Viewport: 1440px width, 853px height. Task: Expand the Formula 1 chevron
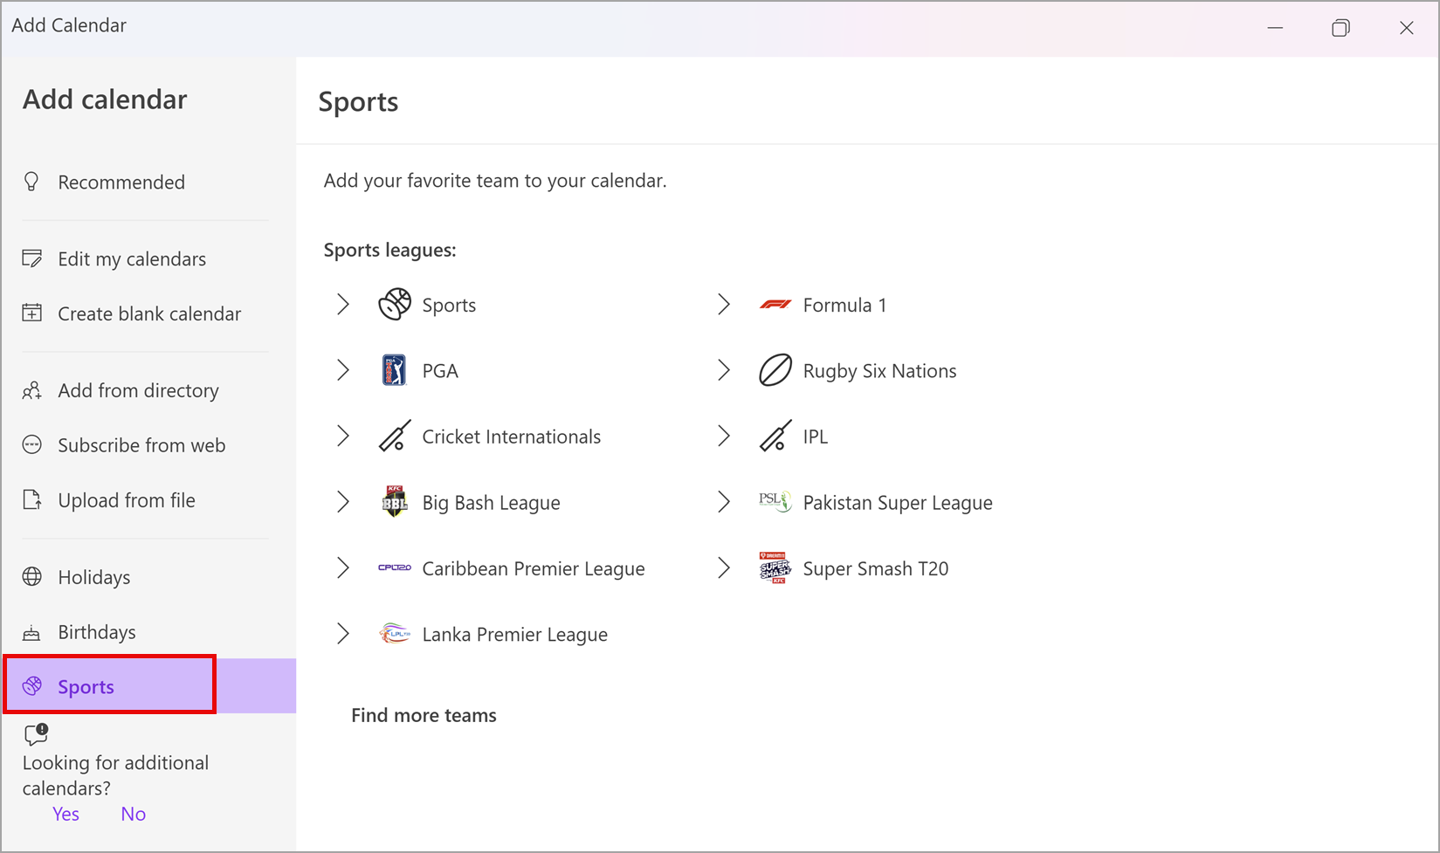[724, 304]
